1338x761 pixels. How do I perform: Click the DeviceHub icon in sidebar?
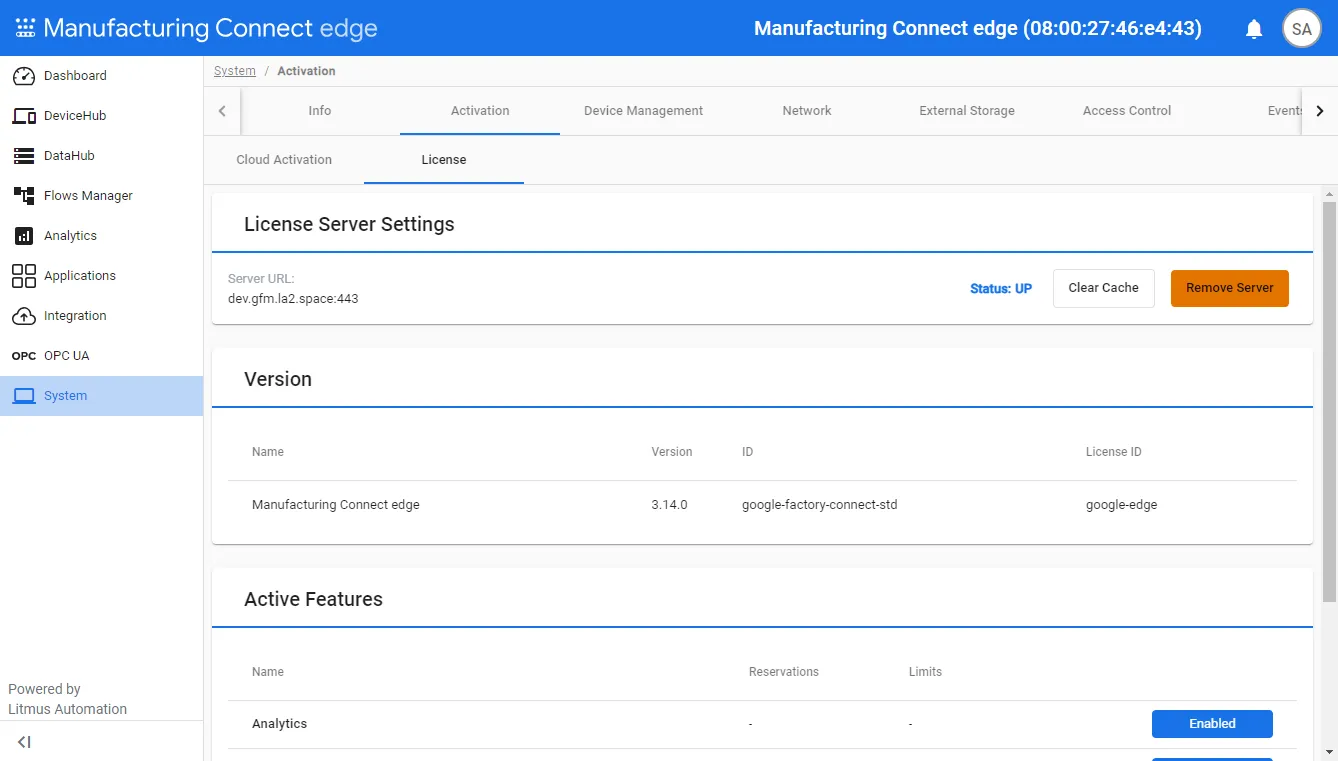point(24,116)
